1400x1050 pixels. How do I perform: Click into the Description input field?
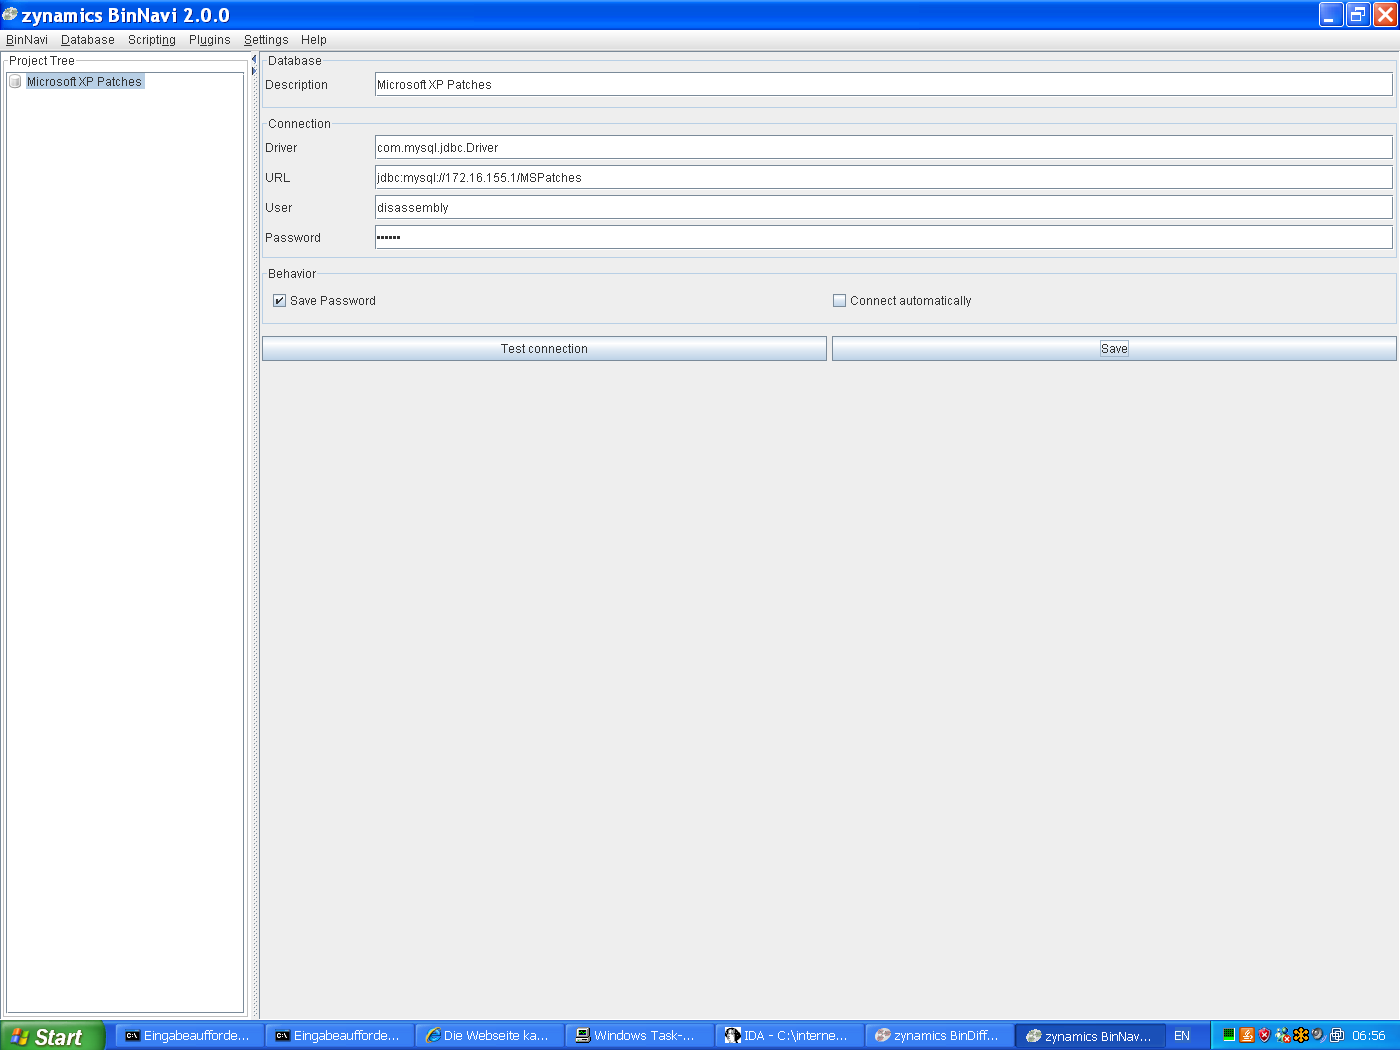(x=884, y=85)
